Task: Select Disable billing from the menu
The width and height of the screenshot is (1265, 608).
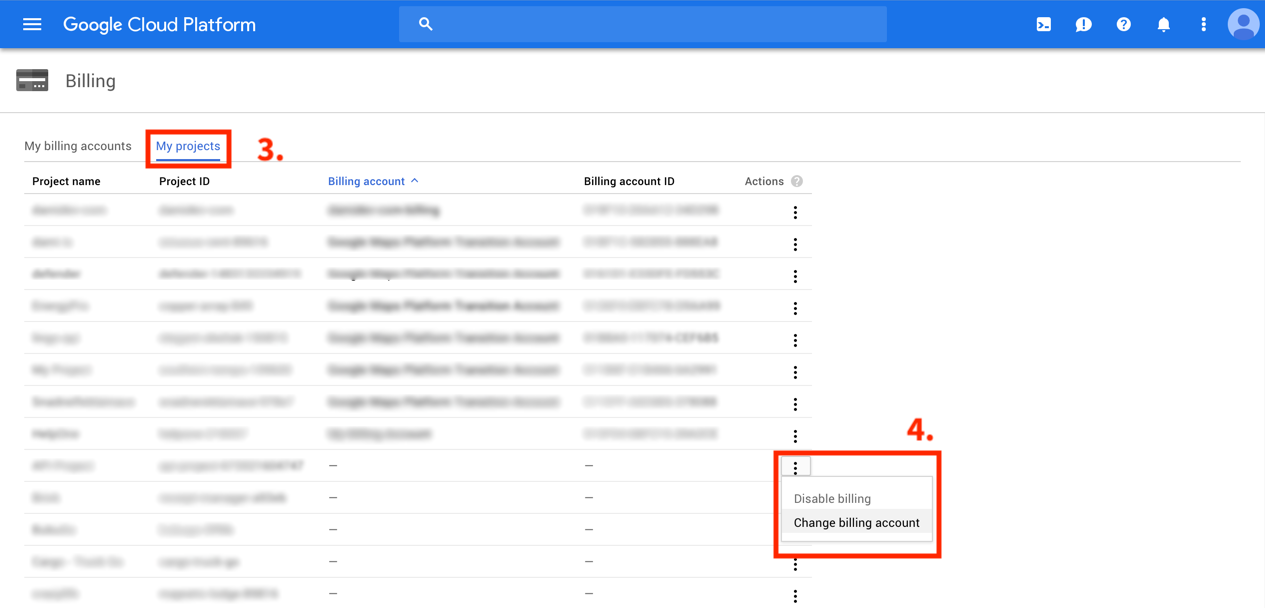Action: 831,498
